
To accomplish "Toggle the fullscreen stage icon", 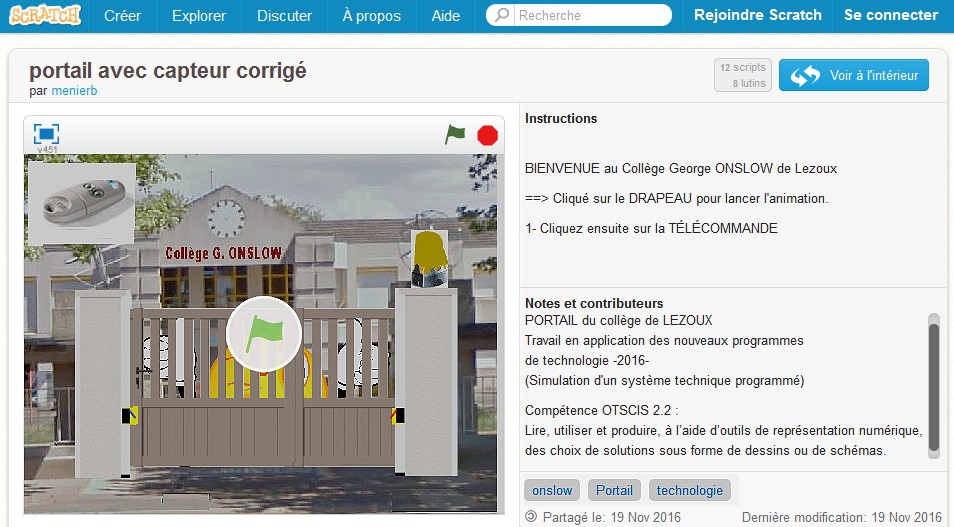I will point(46,134).
